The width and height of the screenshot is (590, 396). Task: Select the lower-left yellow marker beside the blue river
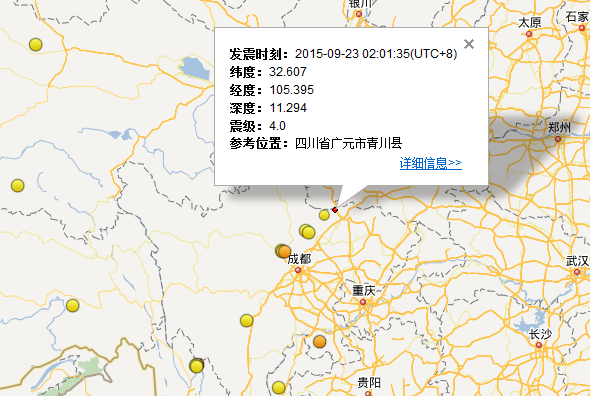pos(72,305)
